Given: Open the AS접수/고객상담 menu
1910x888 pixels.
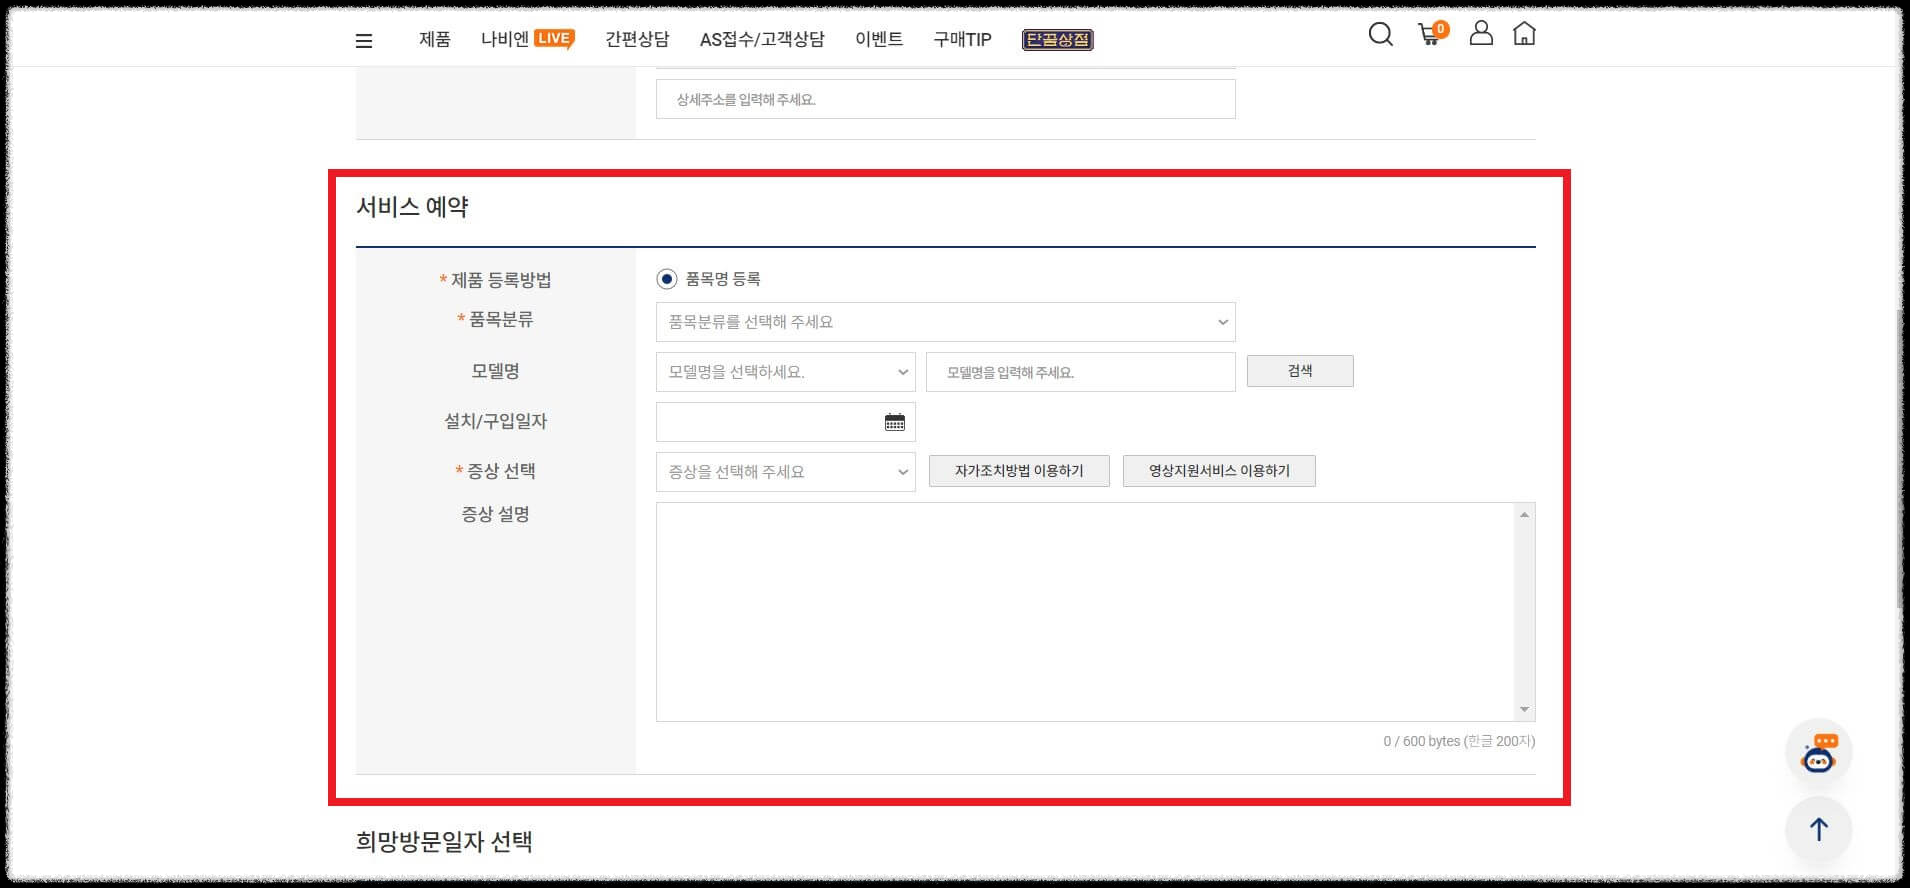Looking at the screenshot, I should coord(762,39).
